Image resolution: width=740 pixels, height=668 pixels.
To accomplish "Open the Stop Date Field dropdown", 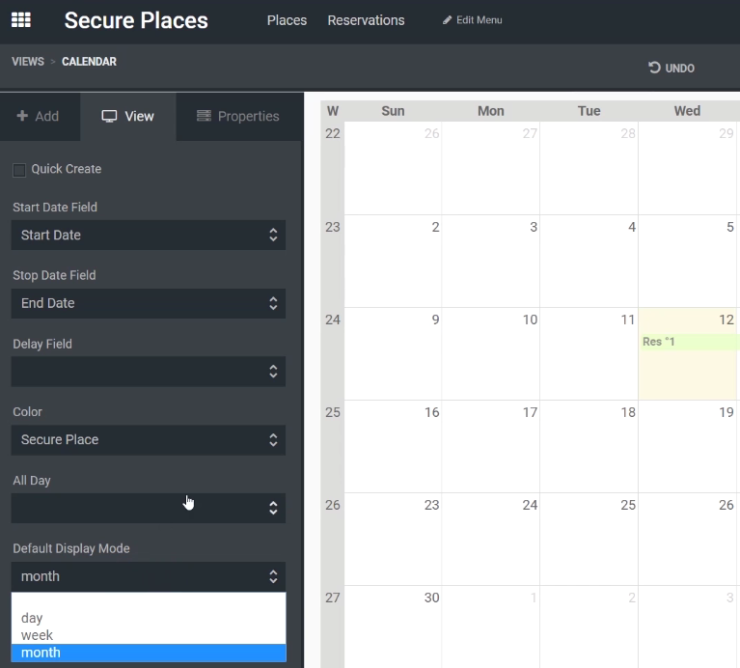I will 148,303.
